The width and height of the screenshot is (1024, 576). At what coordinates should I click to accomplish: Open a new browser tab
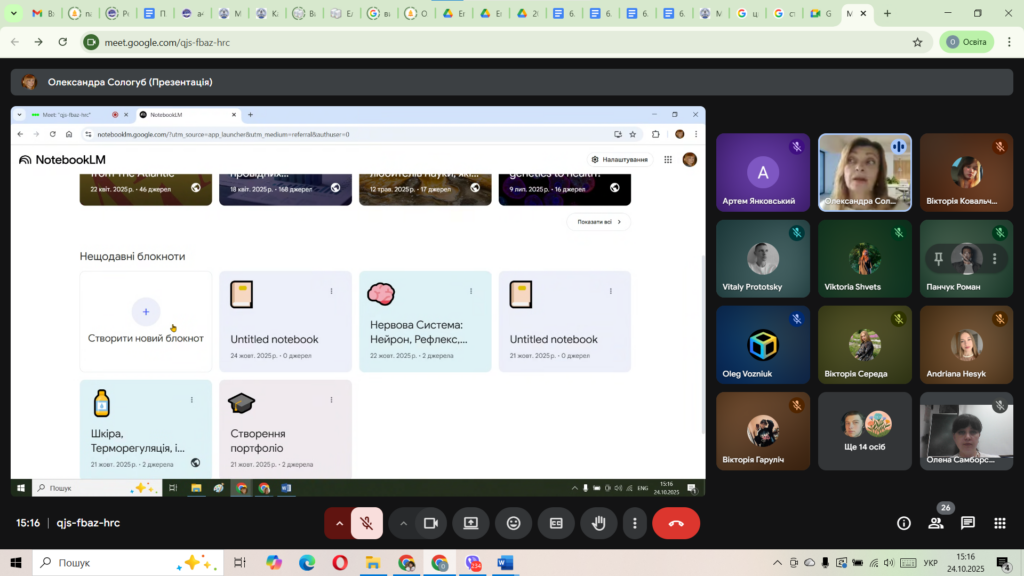887,14
